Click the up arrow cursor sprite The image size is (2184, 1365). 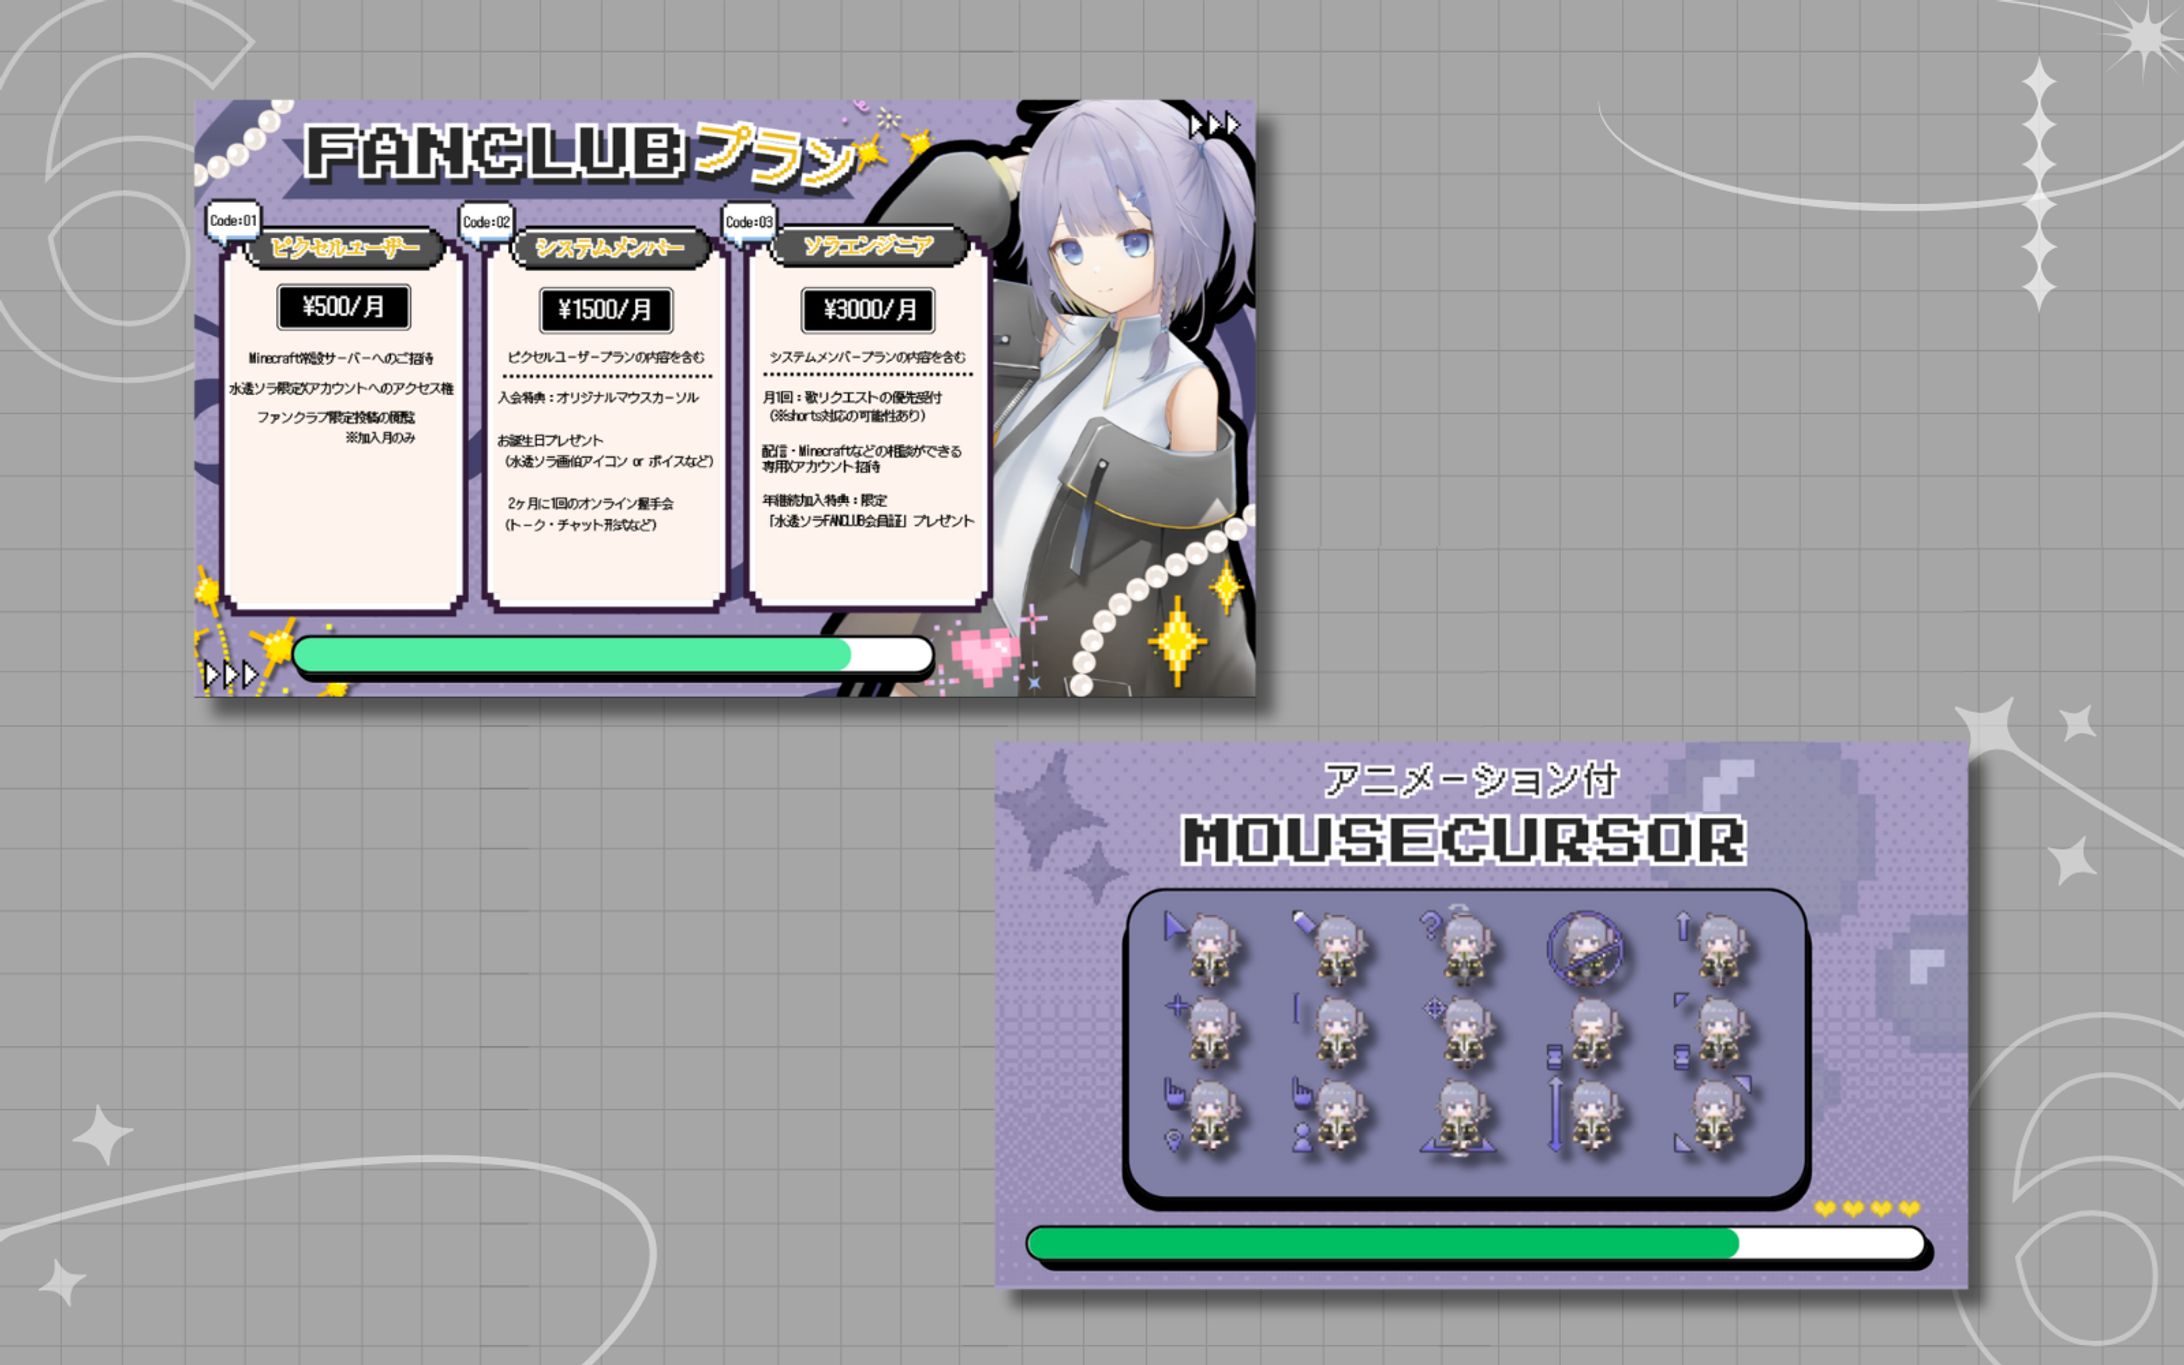1714,948
